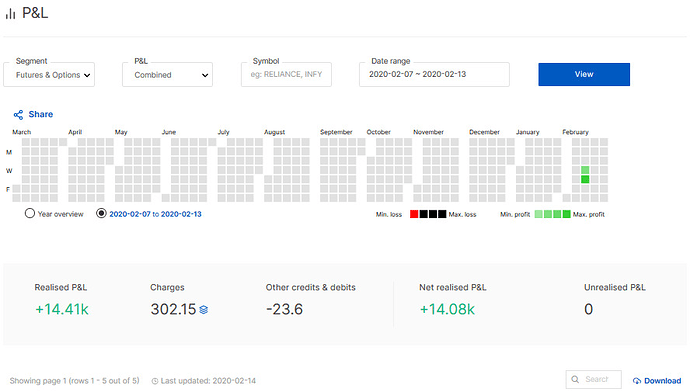The height and width of the screenshot is (392, 690).
Task: Click the Symbol input field
Action: tap(286, 74)
